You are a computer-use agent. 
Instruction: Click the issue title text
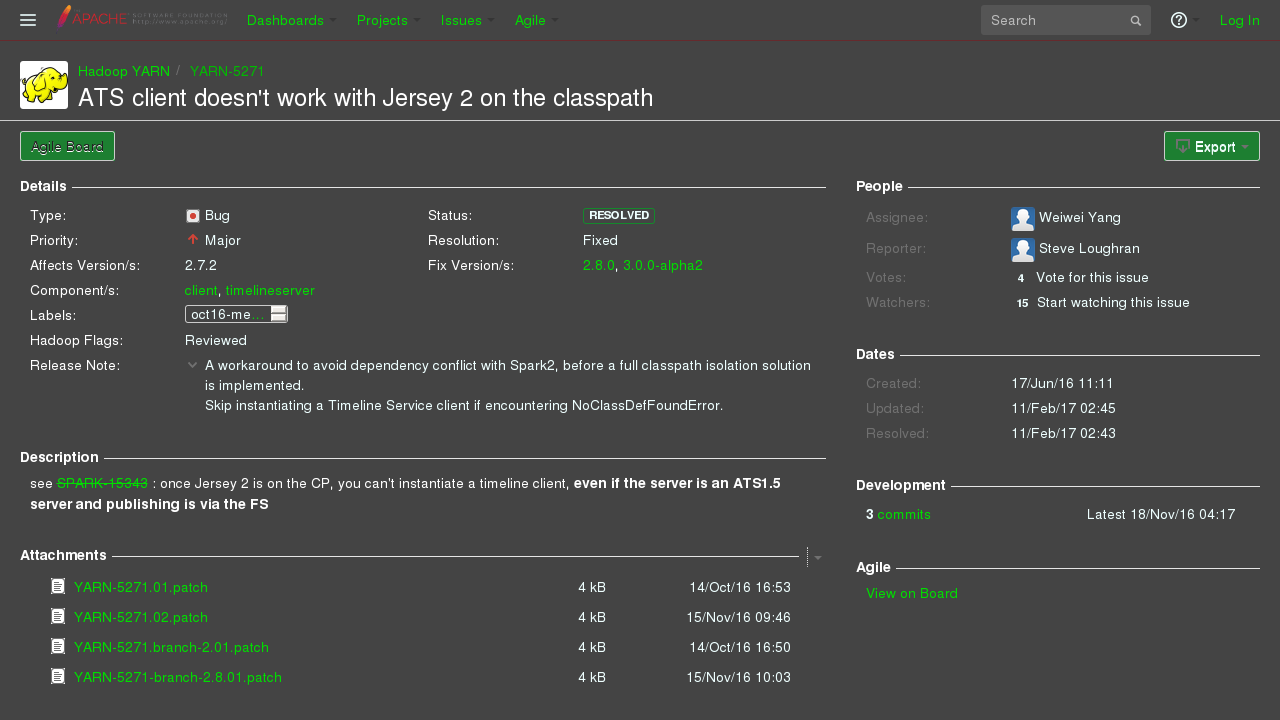pos(365,97)
